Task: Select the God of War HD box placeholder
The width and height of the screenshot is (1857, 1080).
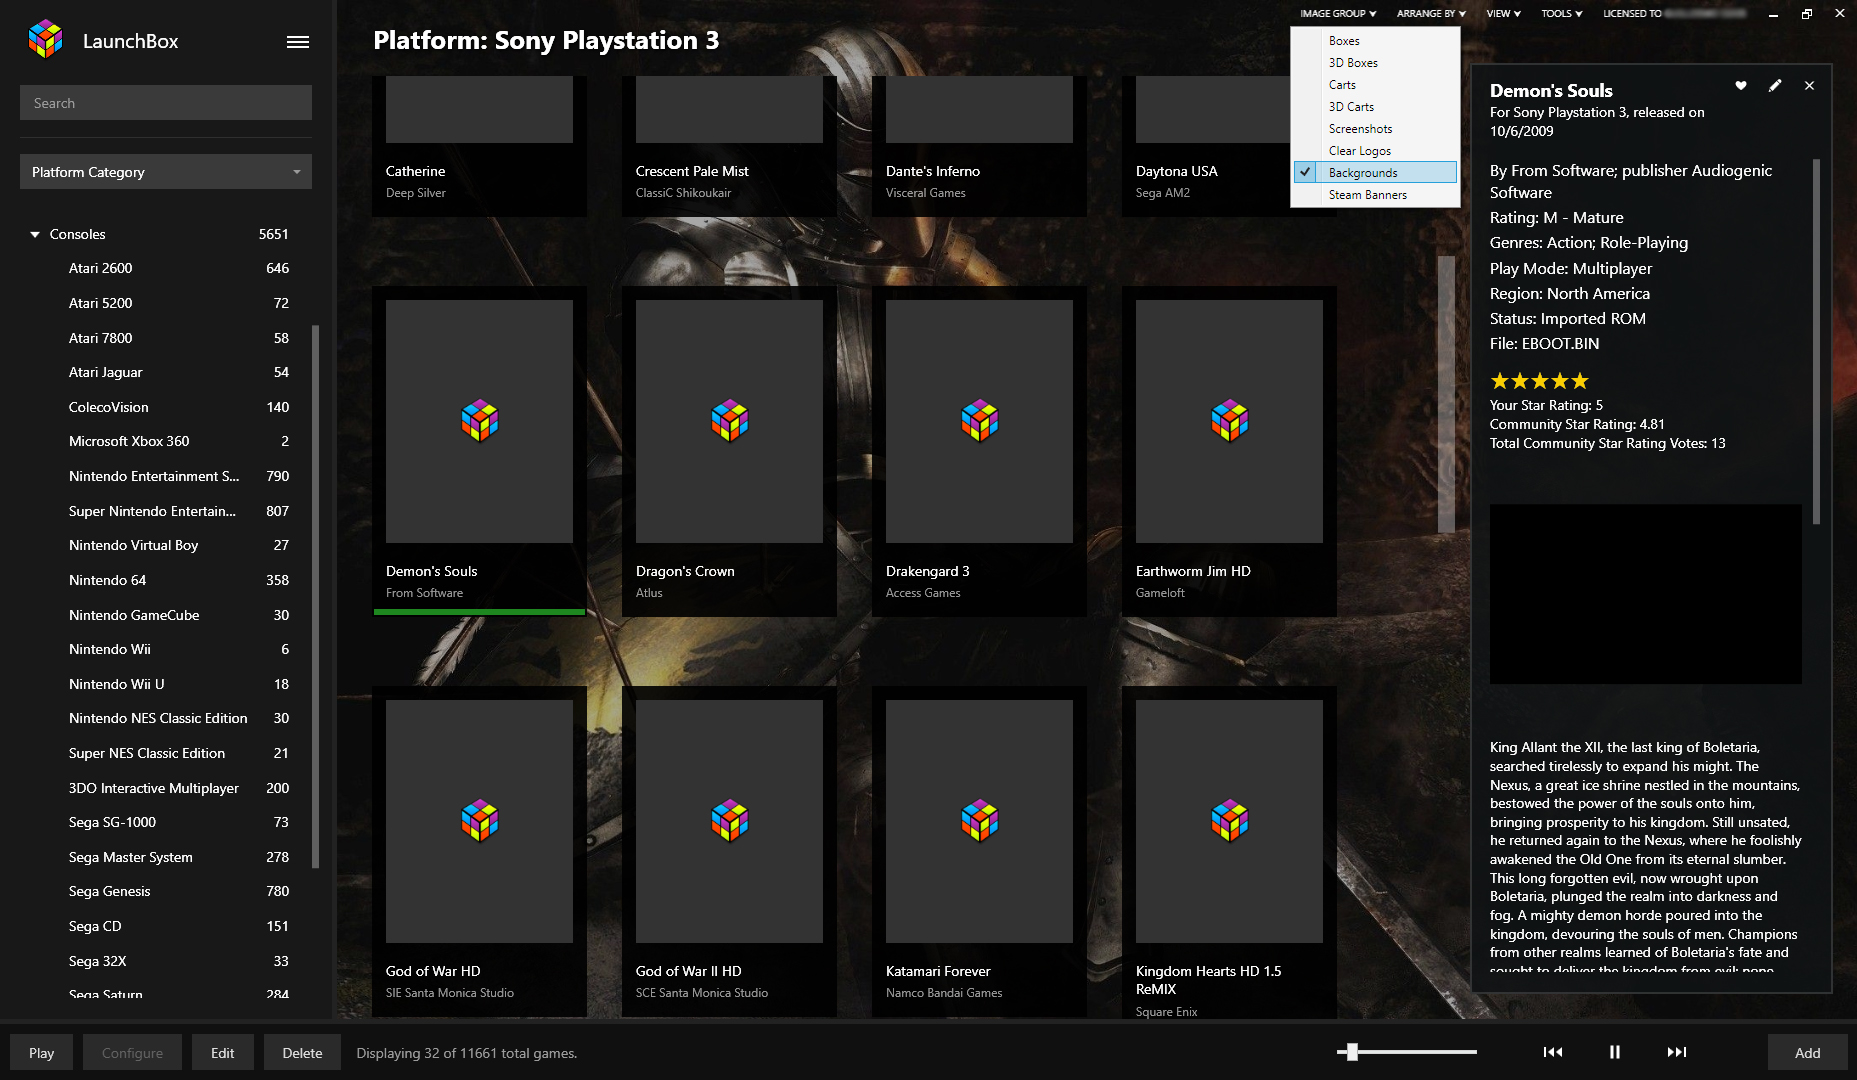Action: pos(479,821)
